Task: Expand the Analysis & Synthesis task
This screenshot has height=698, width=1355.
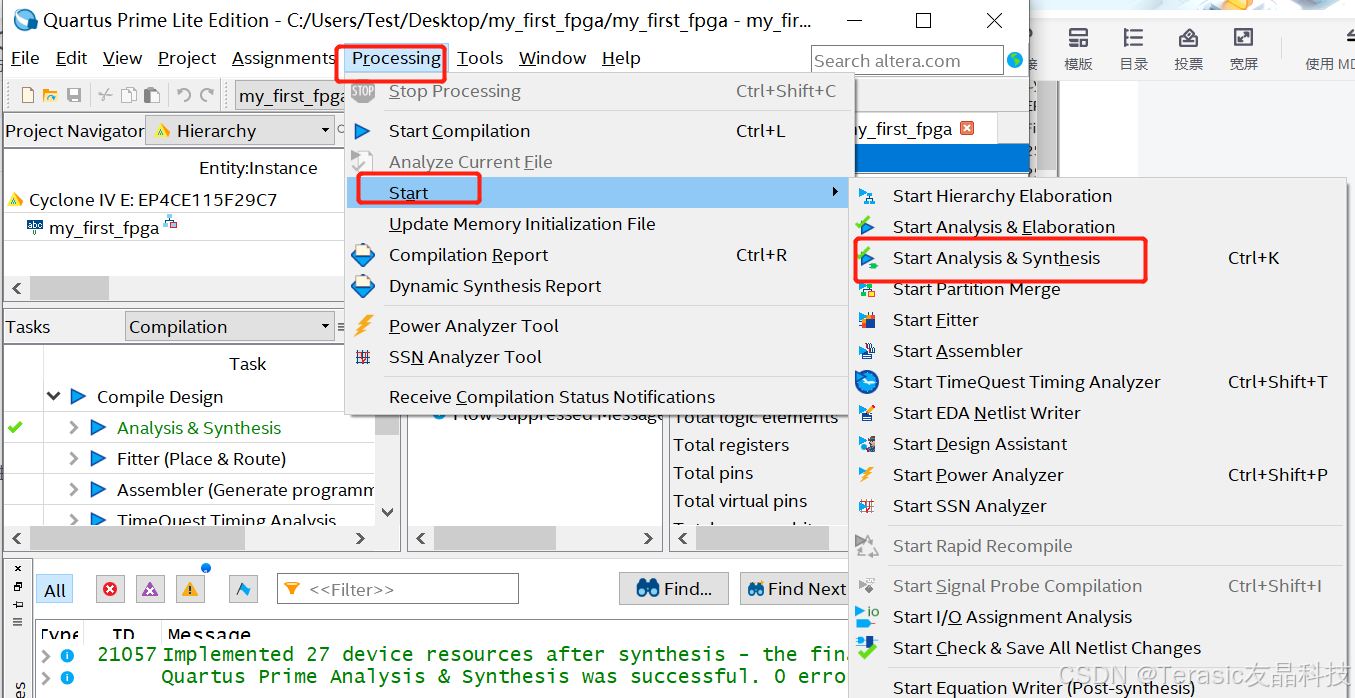Action: click(73, 428)
